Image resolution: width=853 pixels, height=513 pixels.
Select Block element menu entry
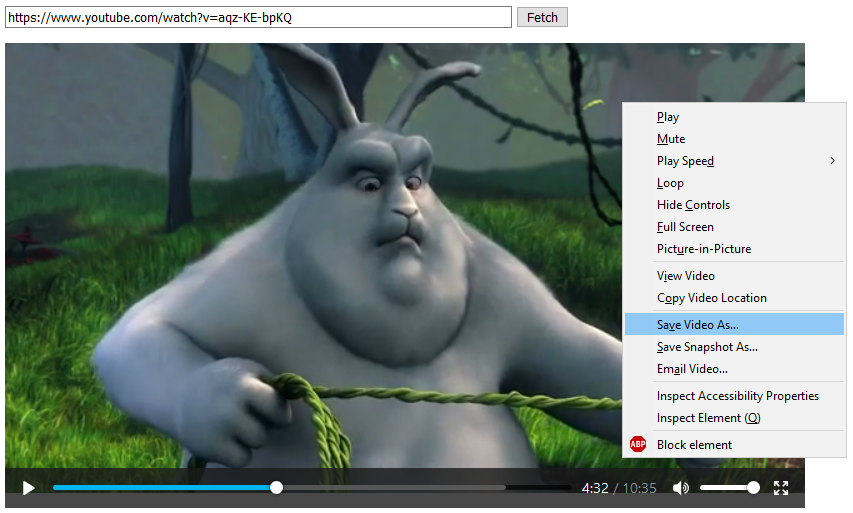[734, 444]
